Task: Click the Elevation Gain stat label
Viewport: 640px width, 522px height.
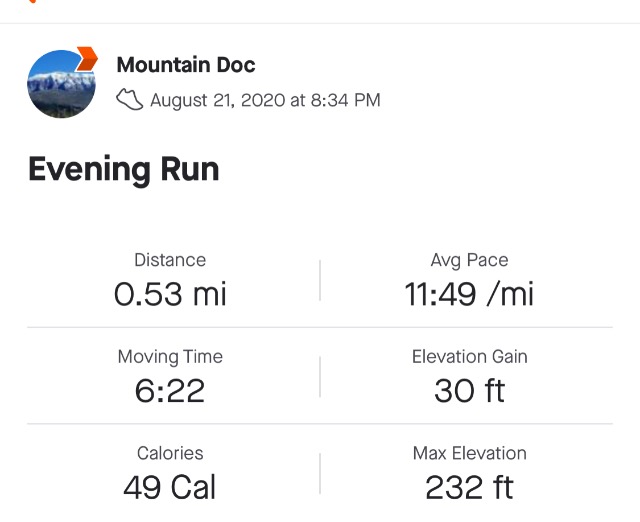Action: [469, 357]
